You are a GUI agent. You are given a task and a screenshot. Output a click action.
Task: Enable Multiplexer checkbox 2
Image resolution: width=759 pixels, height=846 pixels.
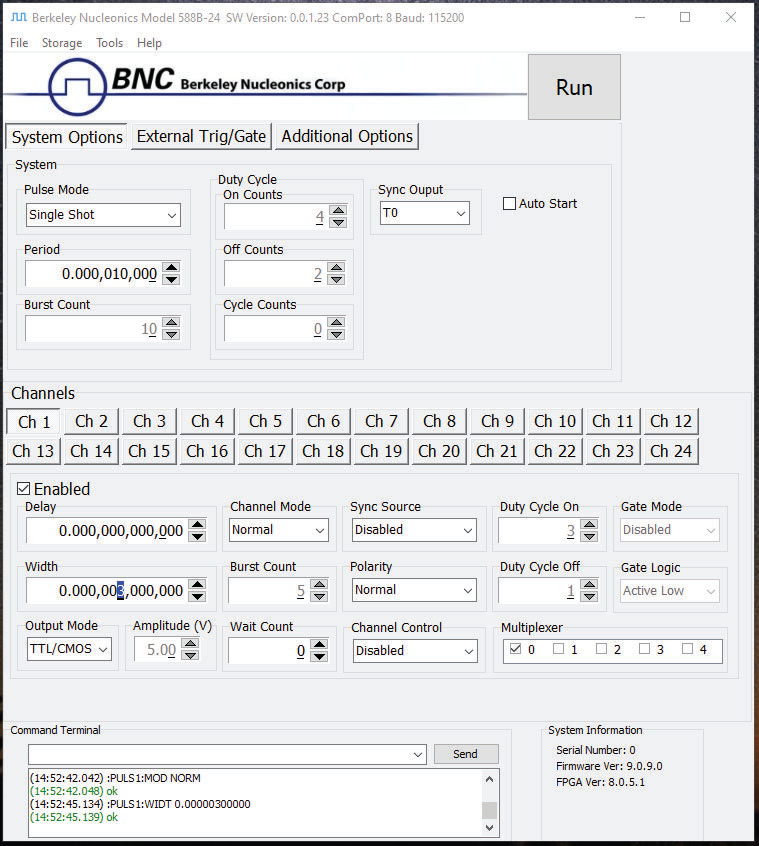click(x=601, y=649)
